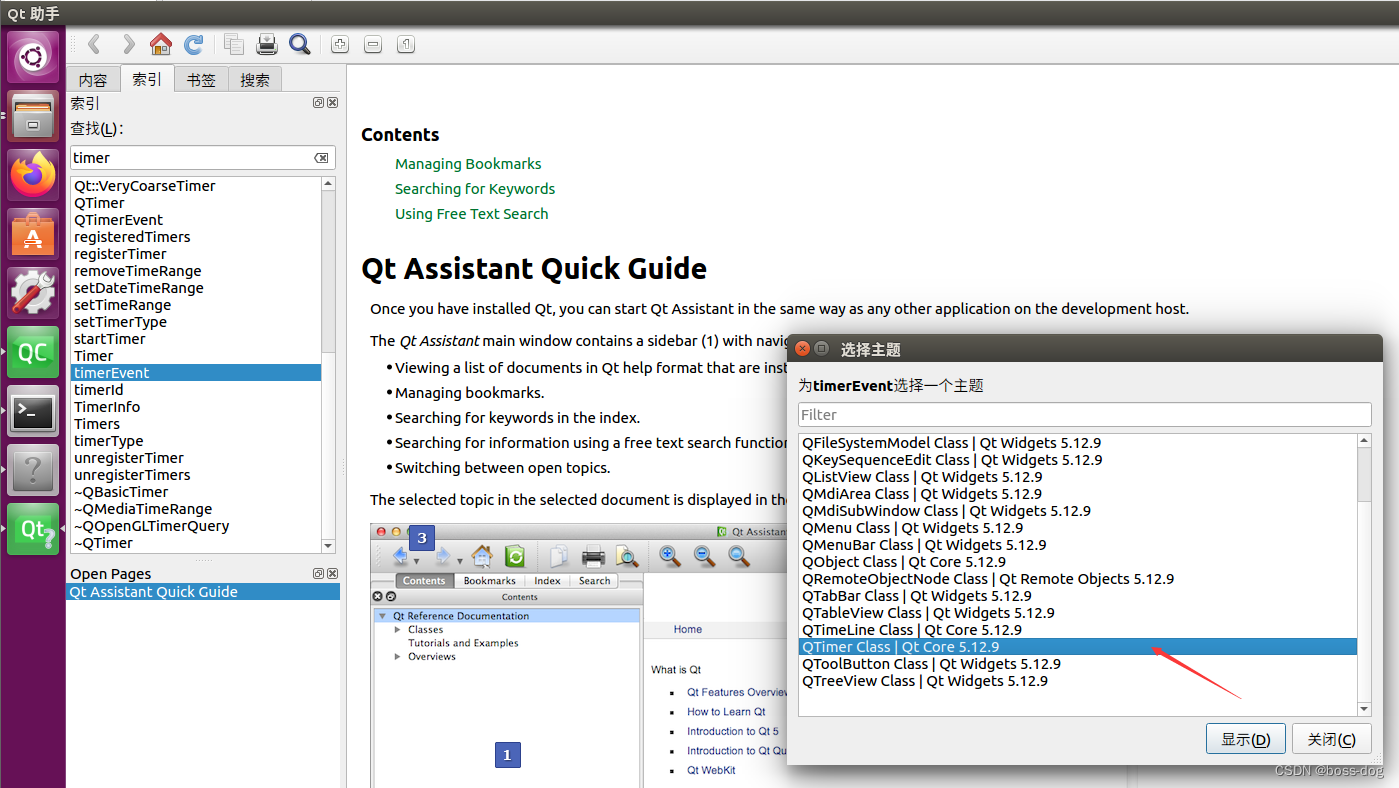Open the Home page from the toolbar
1399x788 pixels.
pos(160,44)
